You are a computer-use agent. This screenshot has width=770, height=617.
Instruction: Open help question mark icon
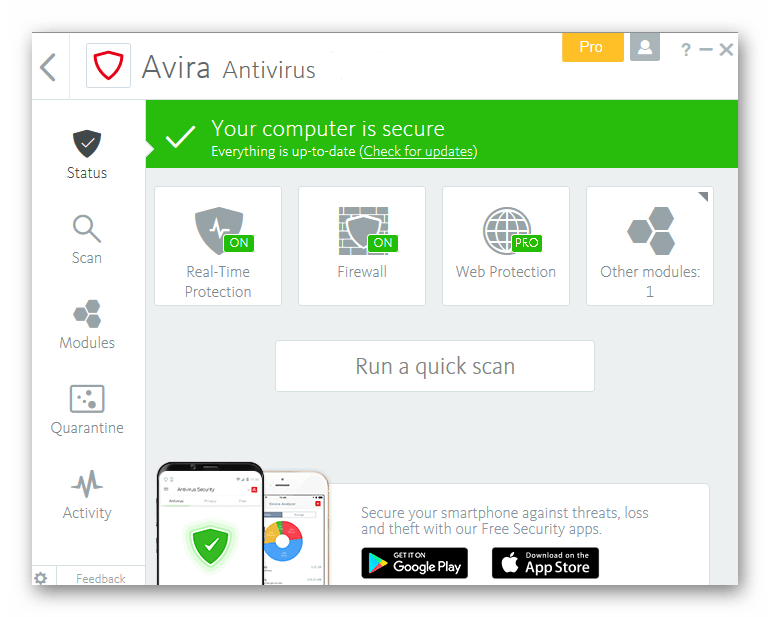[x=686, y=49]
